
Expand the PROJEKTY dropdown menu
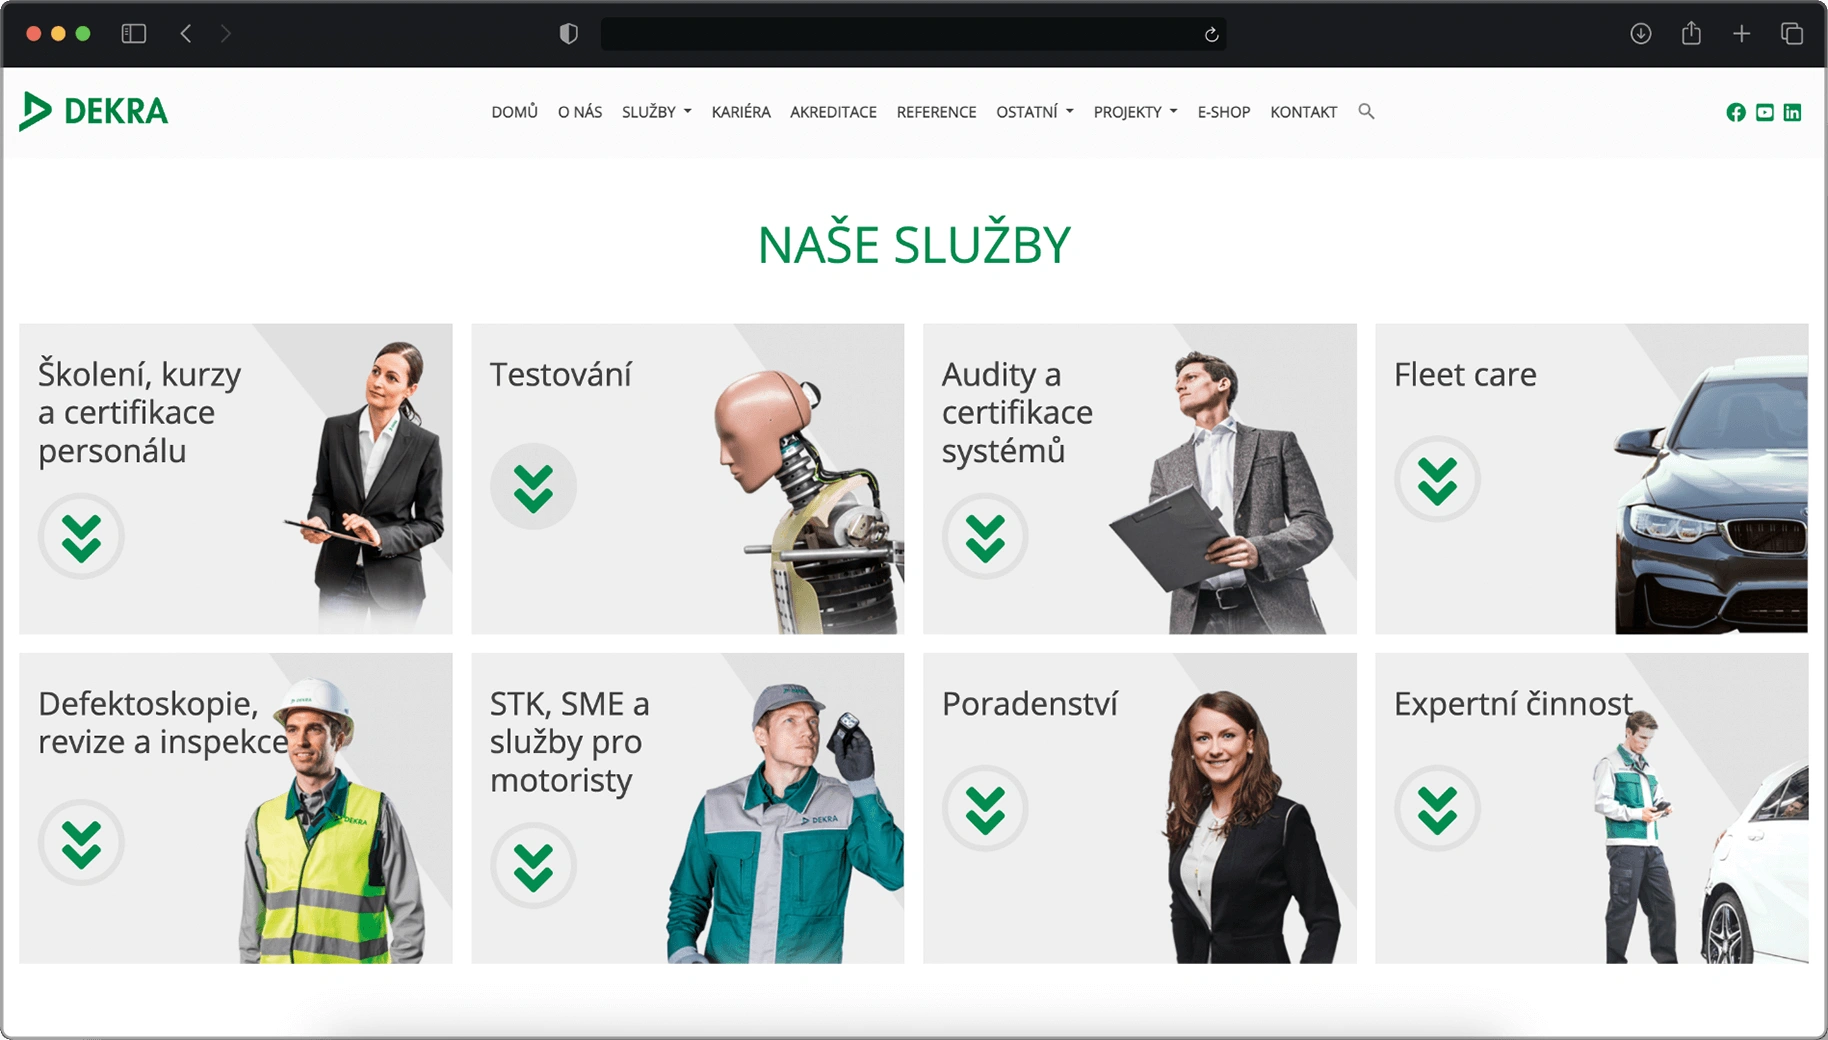coord(1135,112)
